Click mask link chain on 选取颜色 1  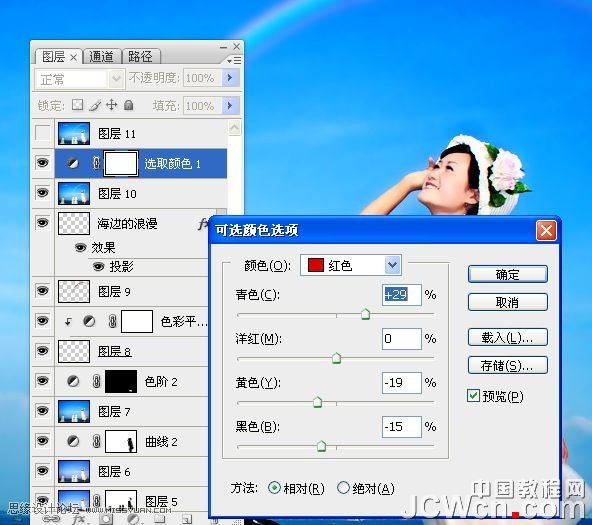click(x=96, y=163)
